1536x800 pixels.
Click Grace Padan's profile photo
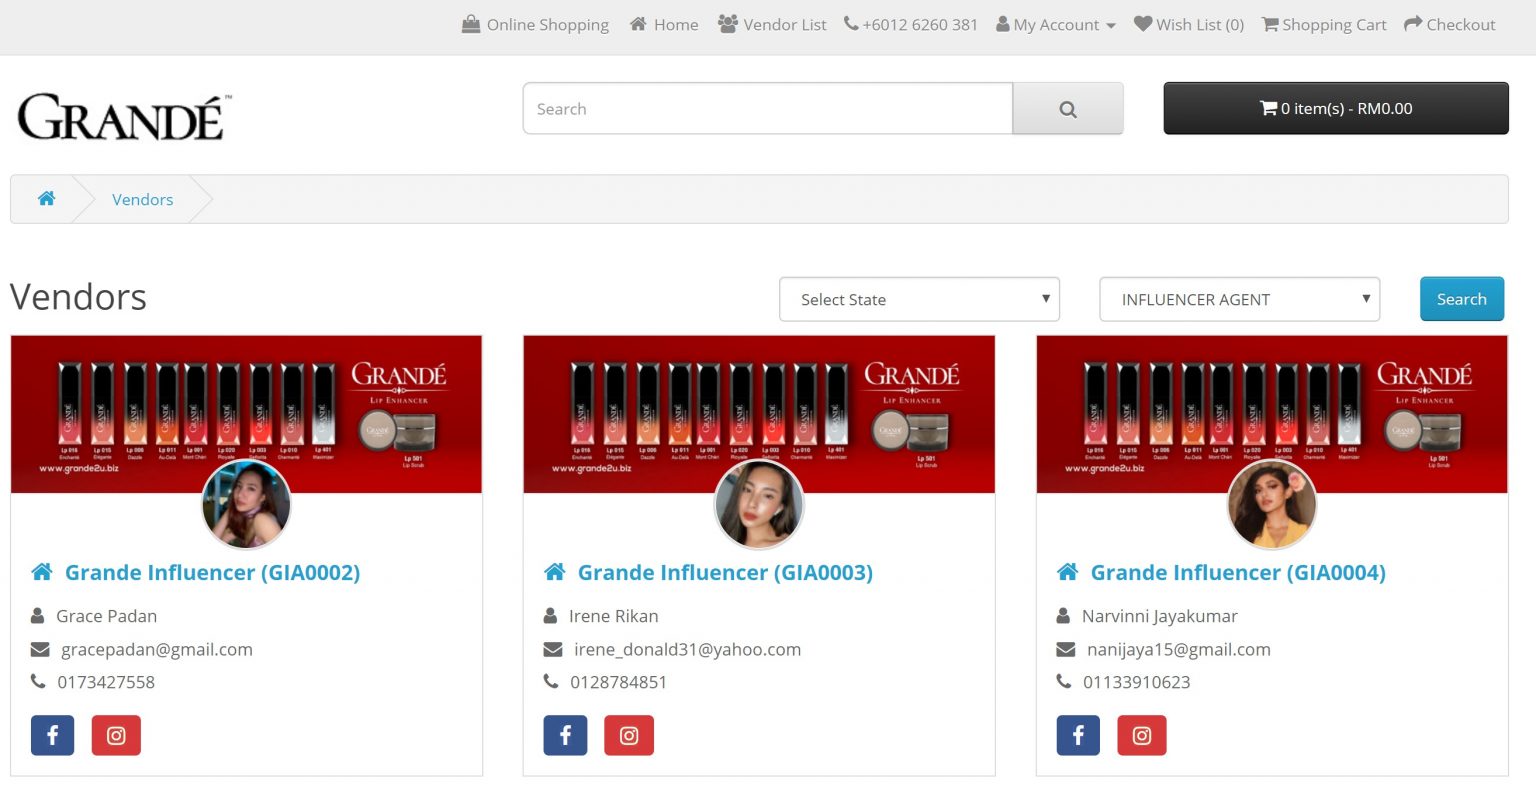coord(246,505)
